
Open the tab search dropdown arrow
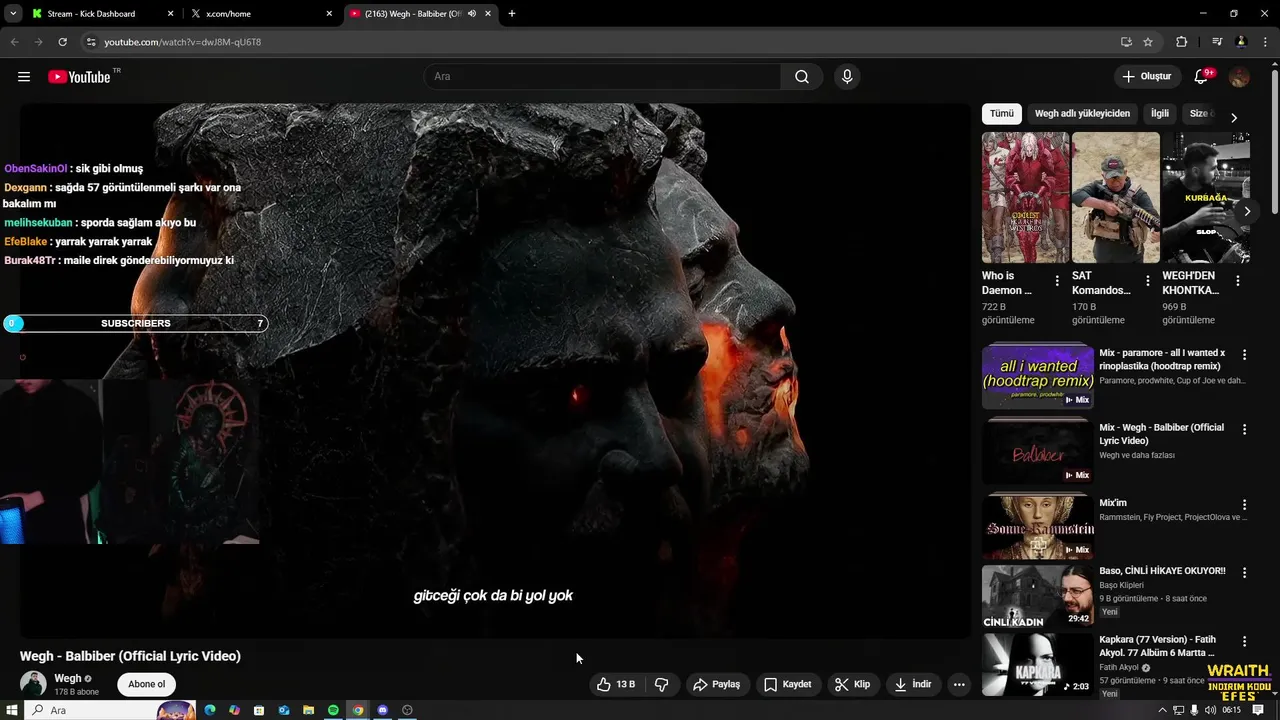click(13, 14)
